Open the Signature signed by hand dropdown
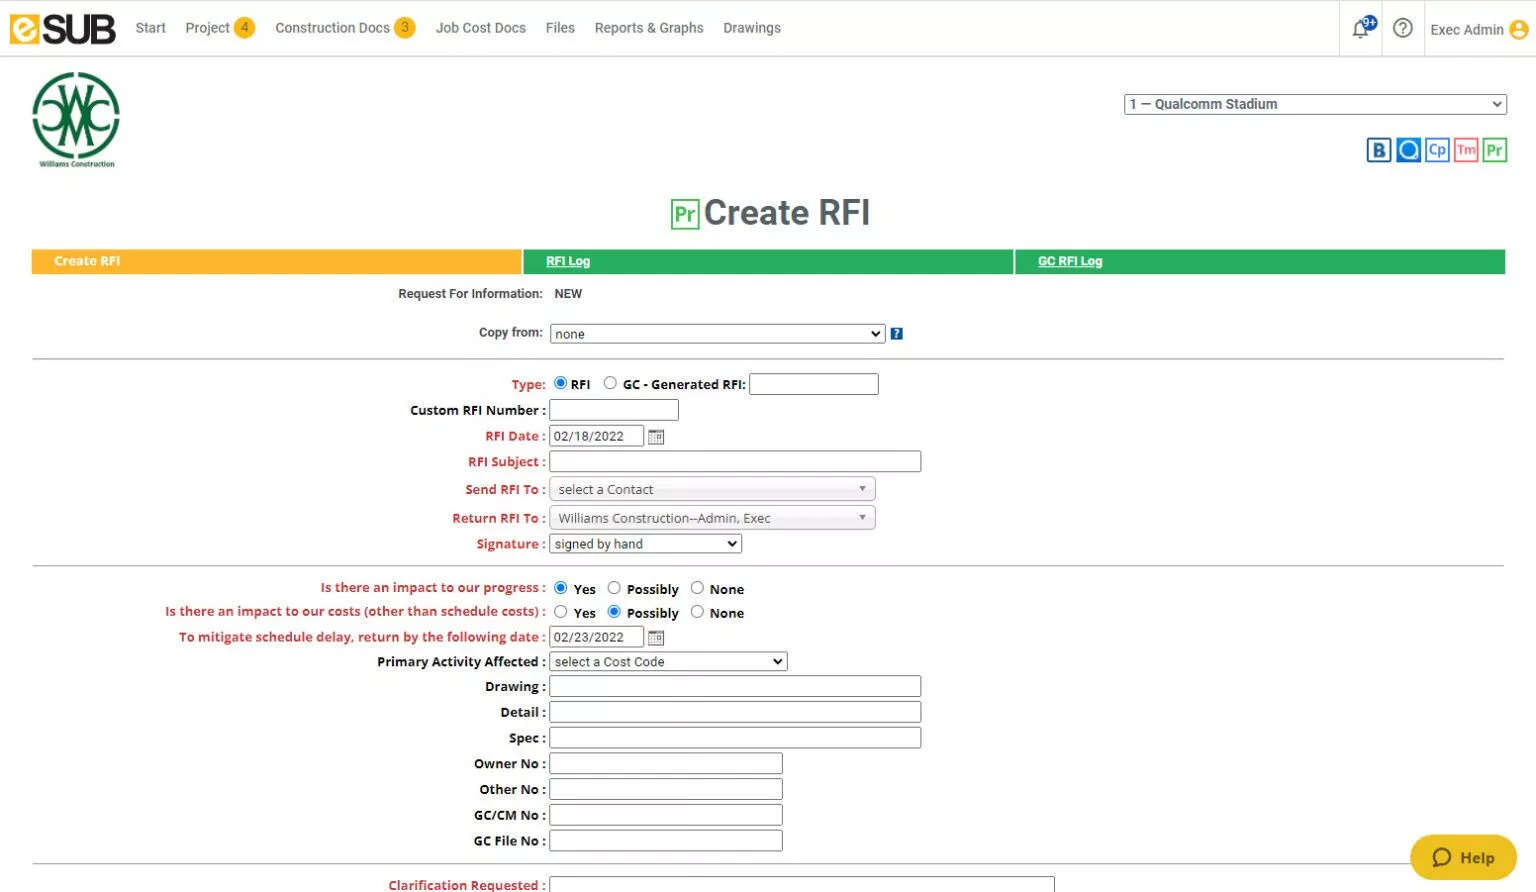Screen dimensions: 1536x892 [645, 544]
